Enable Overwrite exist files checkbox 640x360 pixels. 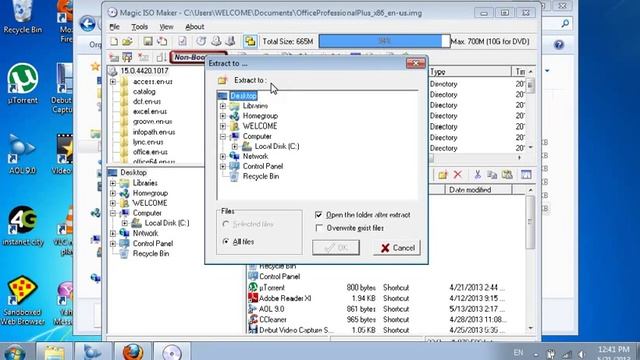(x=319, y=228)
